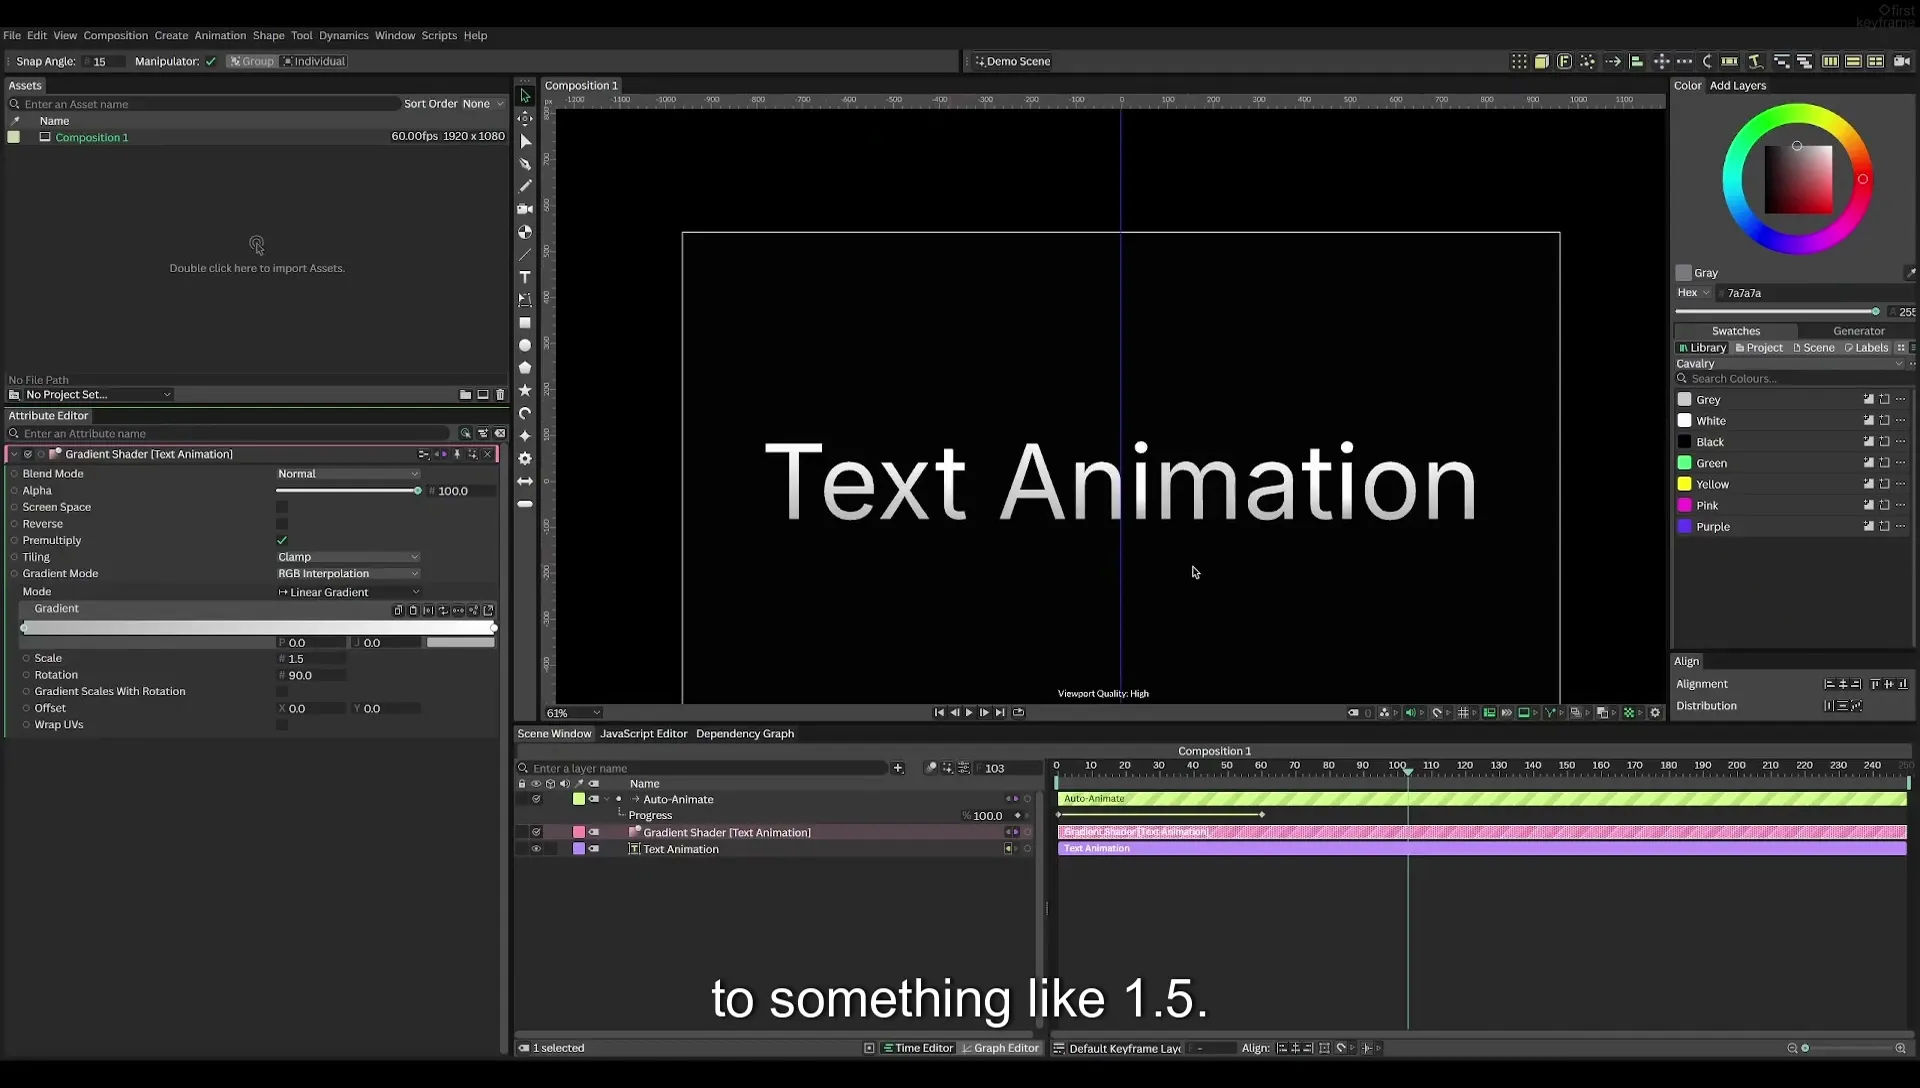Viewport: 1920px width, 1088px height.
Task: Open the Sort Order None dropdown
Action: point(482,104)
